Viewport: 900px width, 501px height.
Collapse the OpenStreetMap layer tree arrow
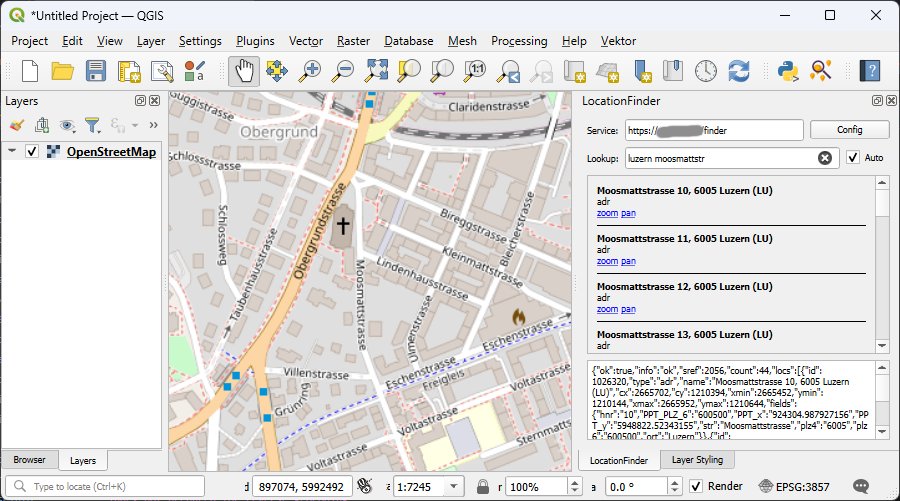pos(12,151)
